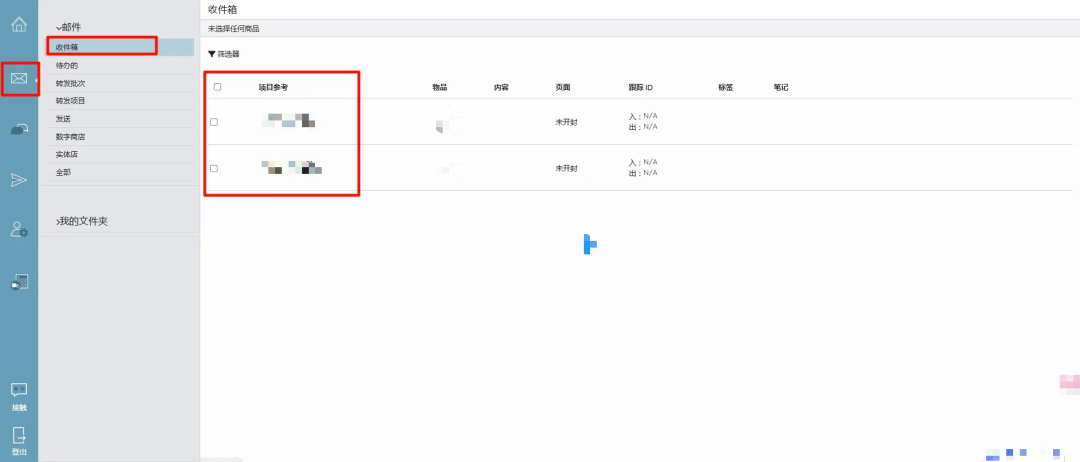This screenshot has height=462, width=1080.
Task: Open the Home icon in the sidebar
Action: pos(19,25)
